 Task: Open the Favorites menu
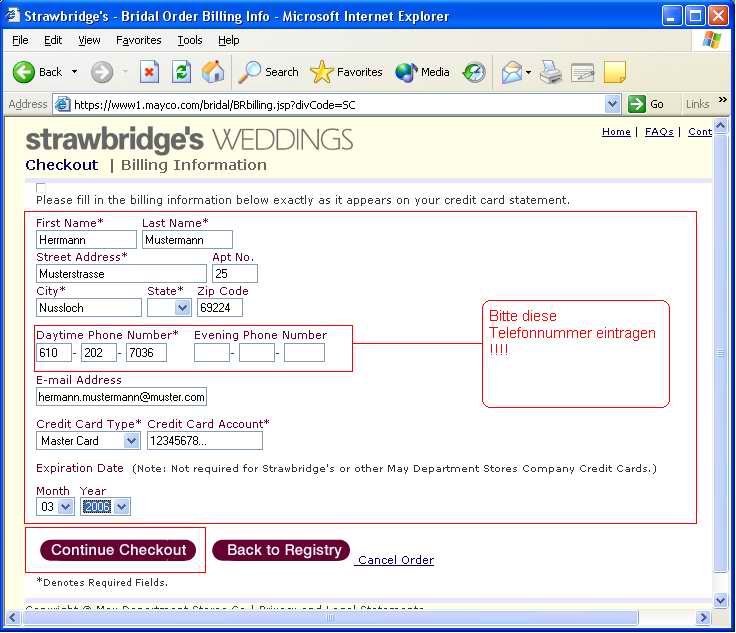[x=138, y=40]
